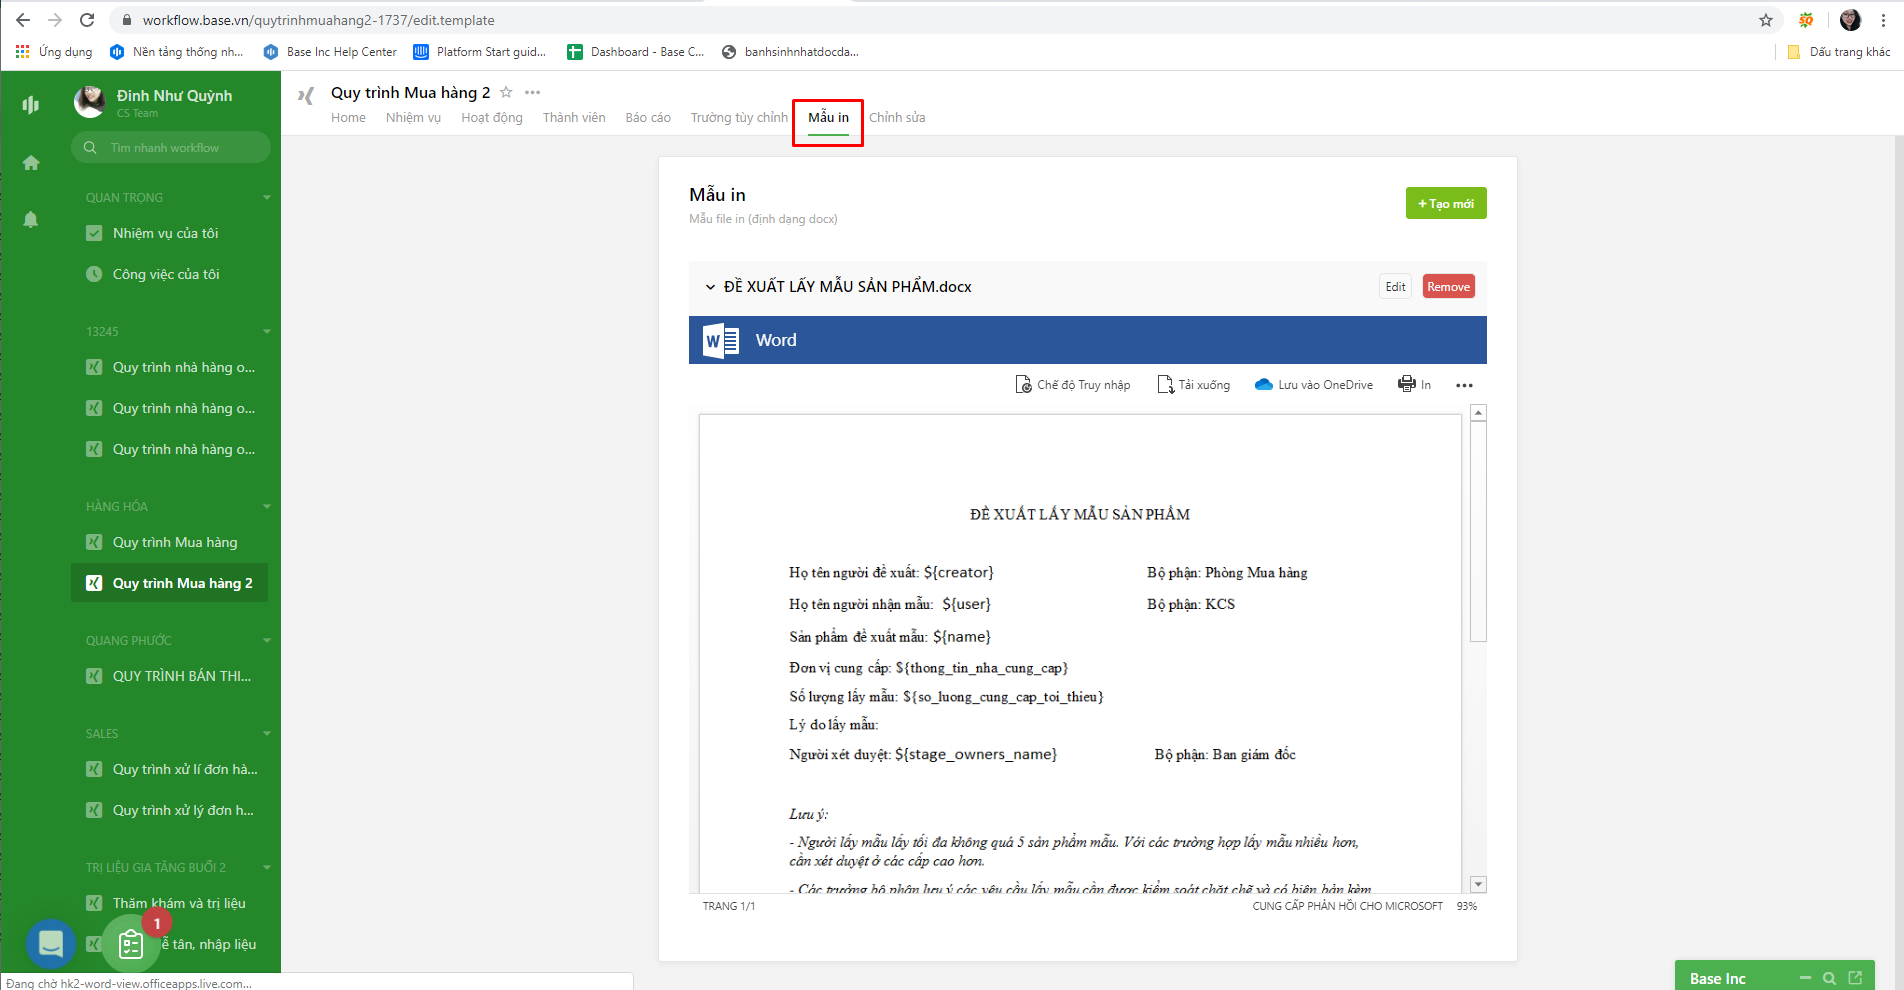Open the CUNG CẤP PHẢN HỒI CHO MICROSOFT link
Image resolution: width=1904 pixels, height=990 pixels.
point(1347,906)
